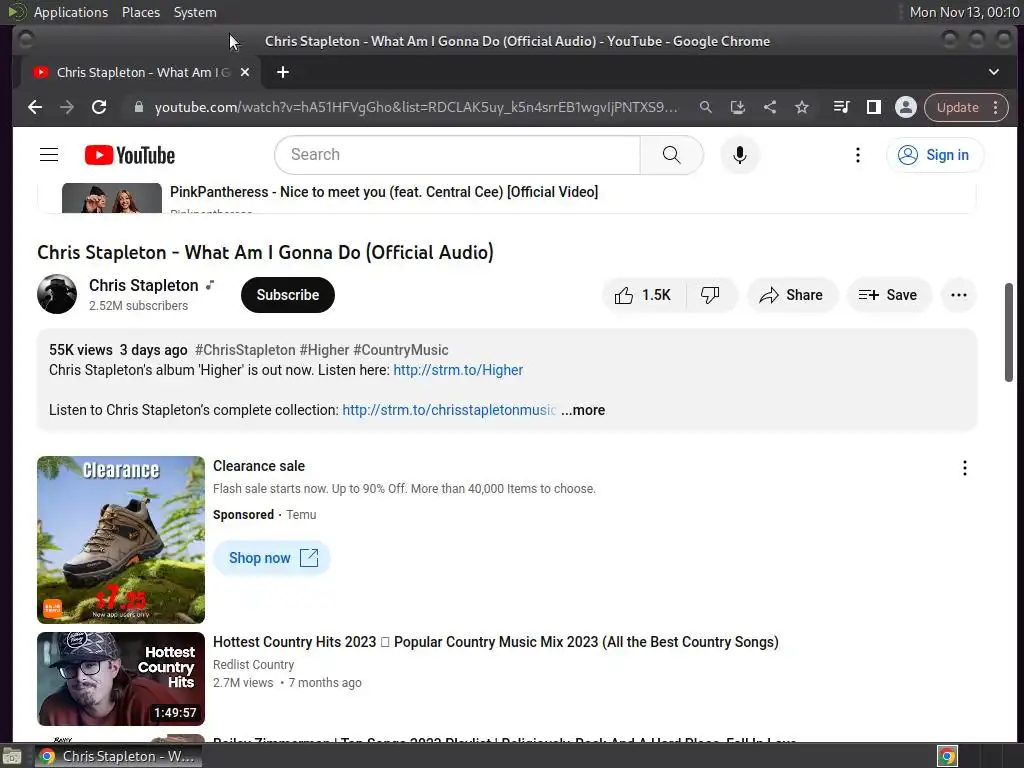Expand tab search dropdown chevron
This screenshot has height=768, width=1024.
click(x=993, y=72)
